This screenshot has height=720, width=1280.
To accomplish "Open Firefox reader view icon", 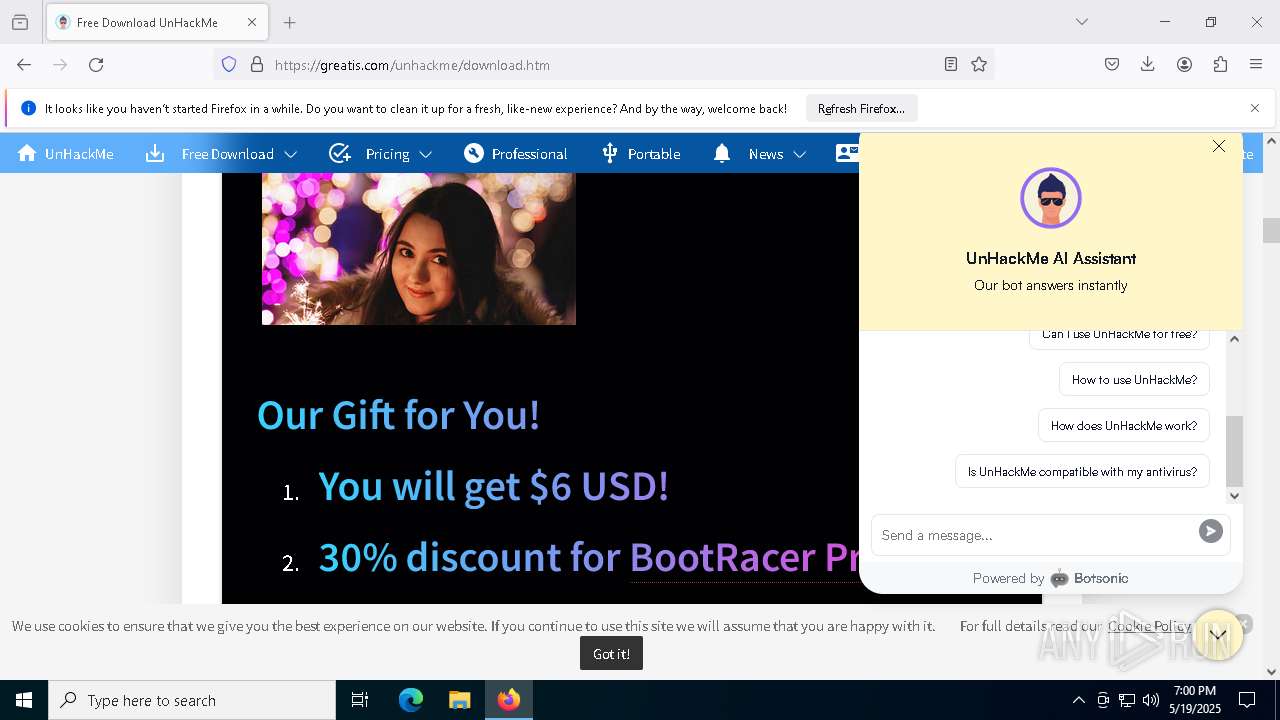I will pyautogui.click(x=951, y=64).
